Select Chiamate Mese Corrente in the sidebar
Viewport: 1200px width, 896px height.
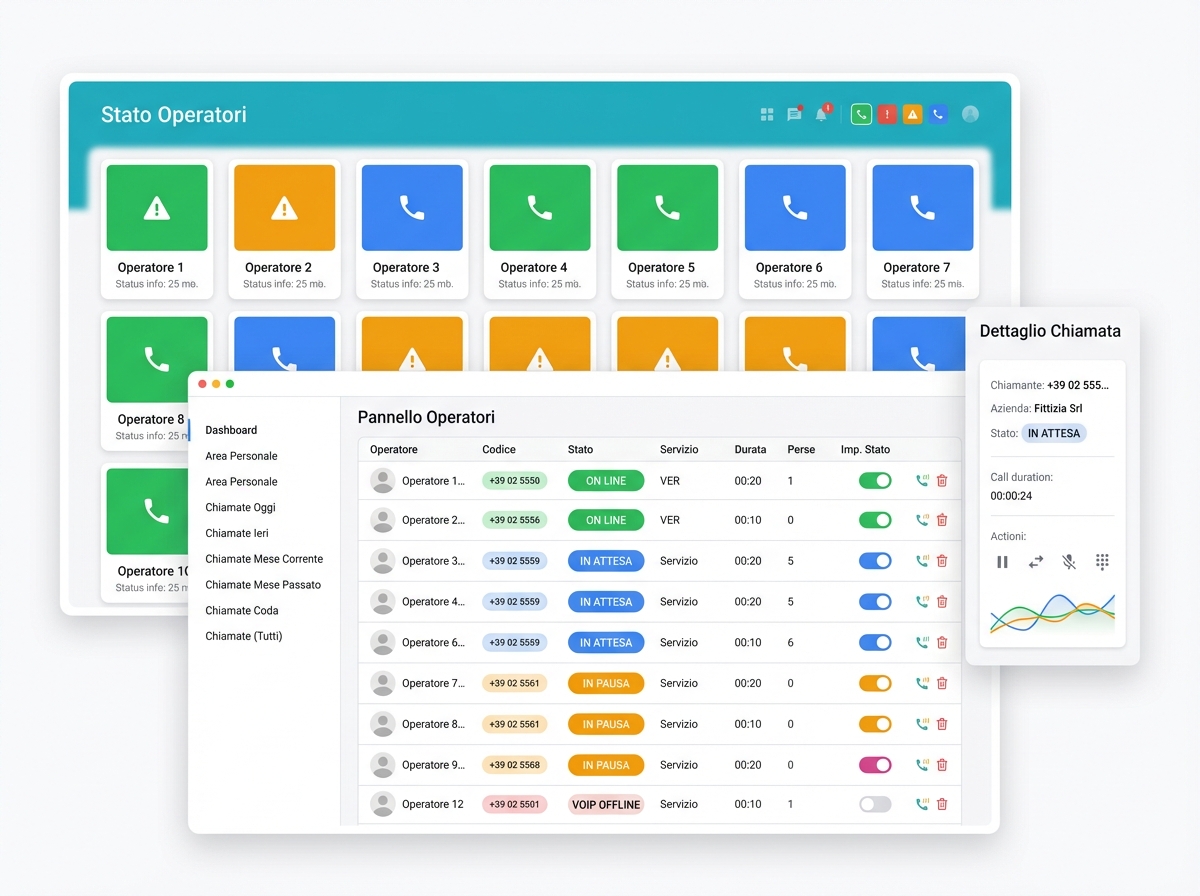click(x=265, y=559)
